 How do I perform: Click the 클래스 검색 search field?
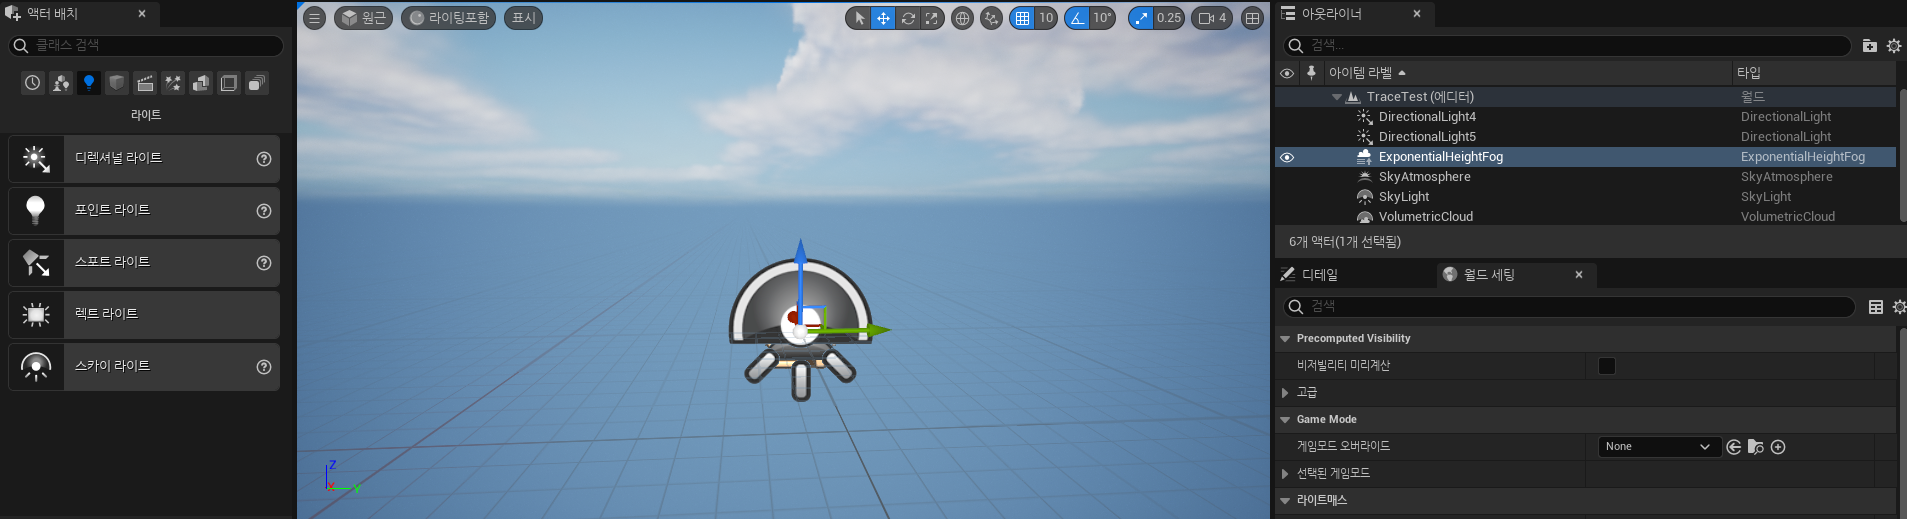point(146,46)
